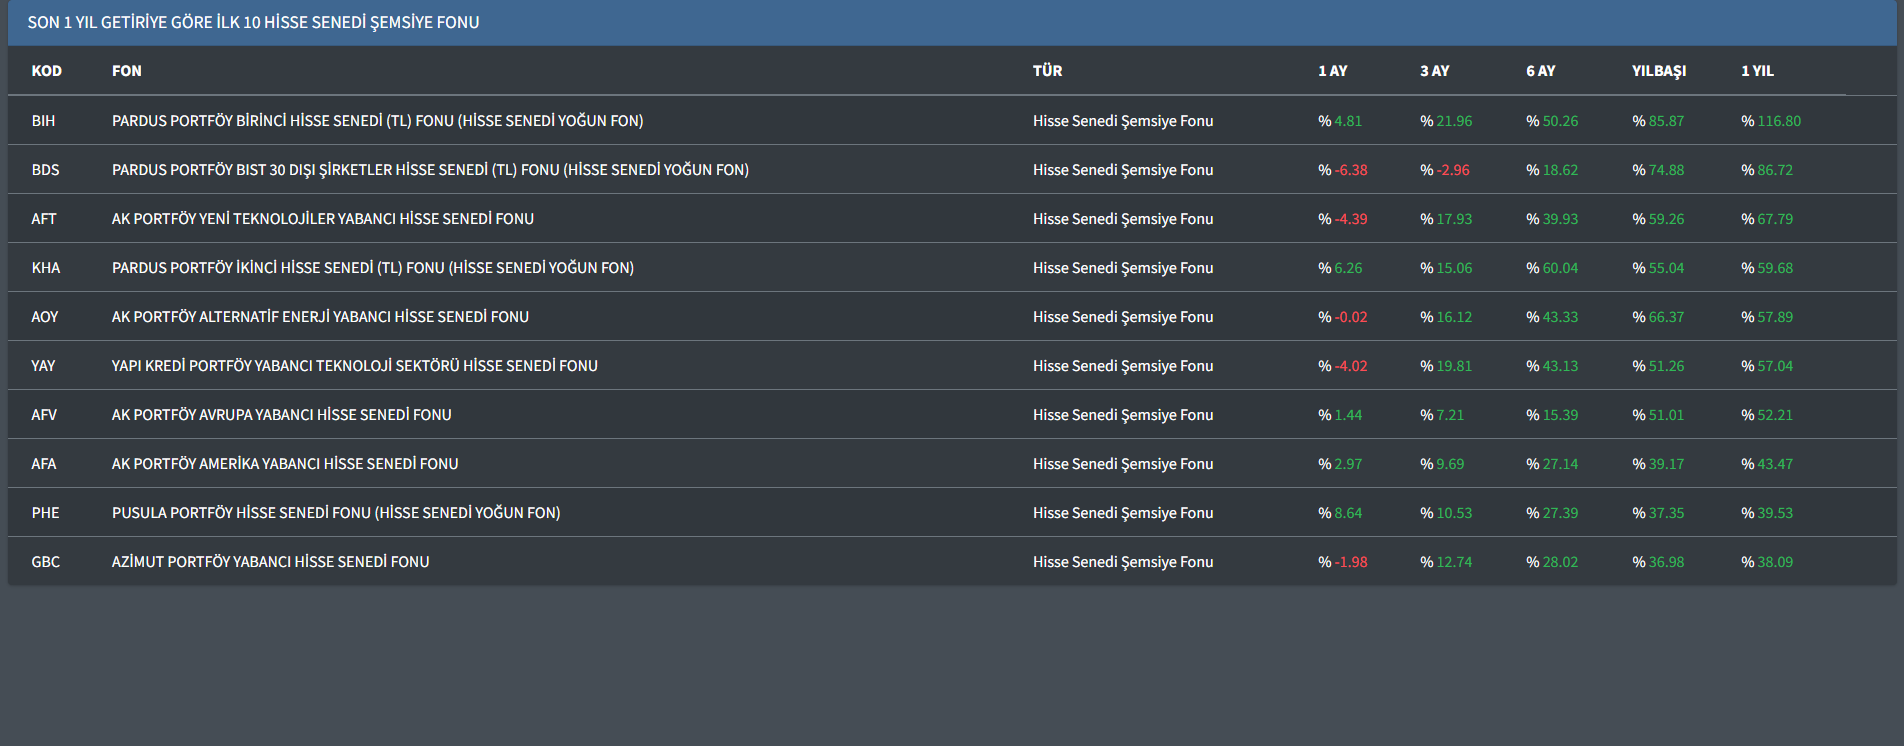The width and height of the screenshot is (1904, 746).
Task: Click the YILBAŞI column header
Action: pos(1658,71)
